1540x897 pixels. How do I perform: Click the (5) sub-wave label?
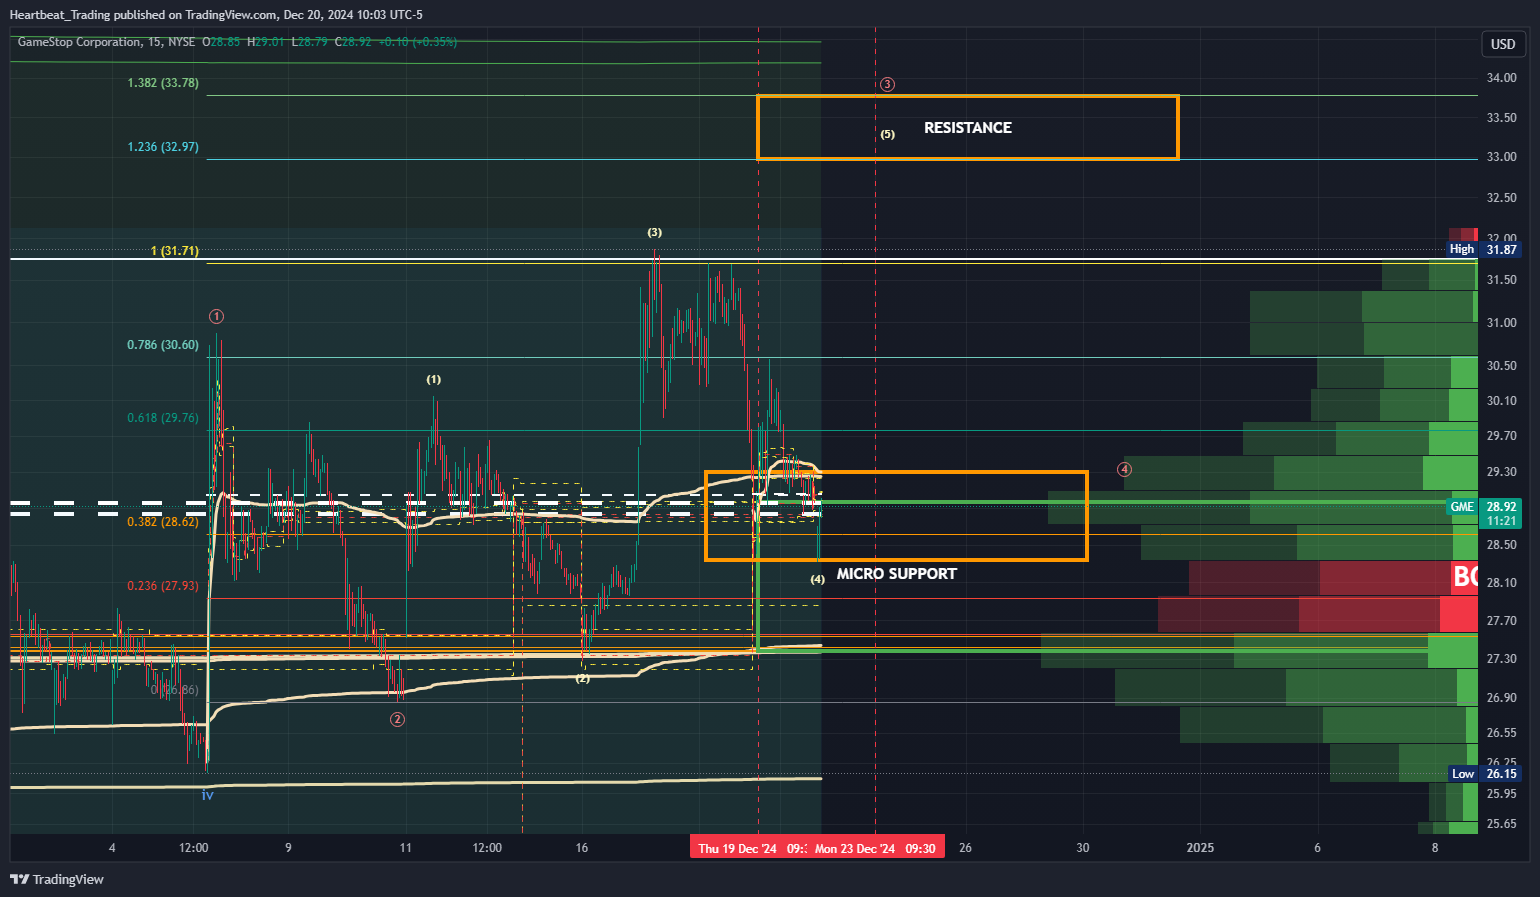887,134
